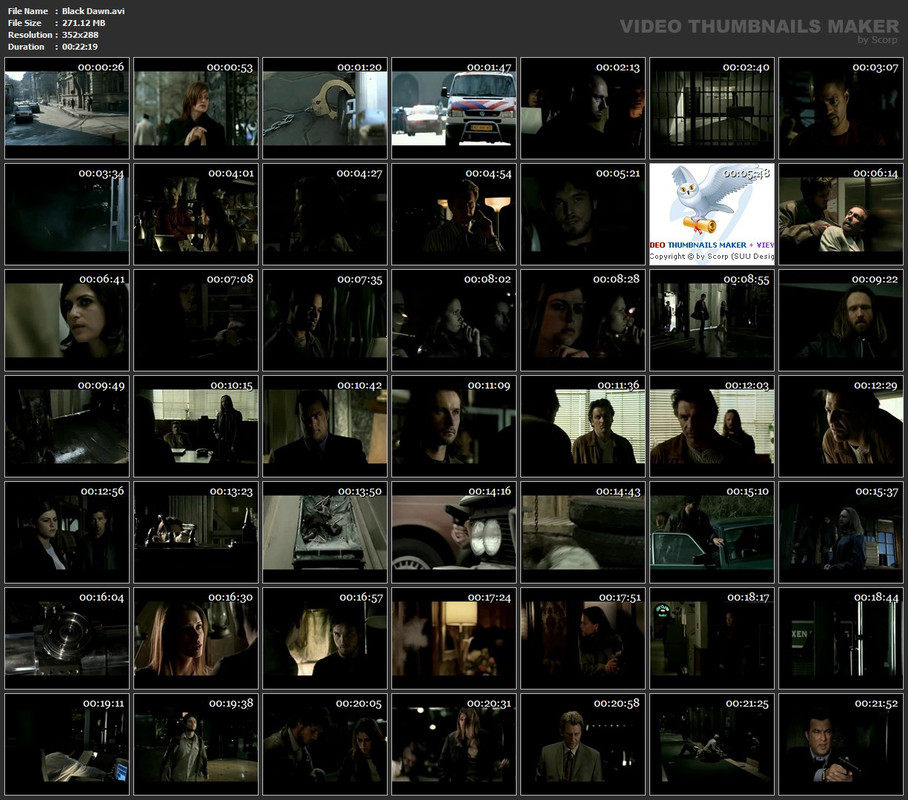The width and height of the screenshot is (908, 800).
Task: Select the file size value "271.12 MB"
Action: 83,23
